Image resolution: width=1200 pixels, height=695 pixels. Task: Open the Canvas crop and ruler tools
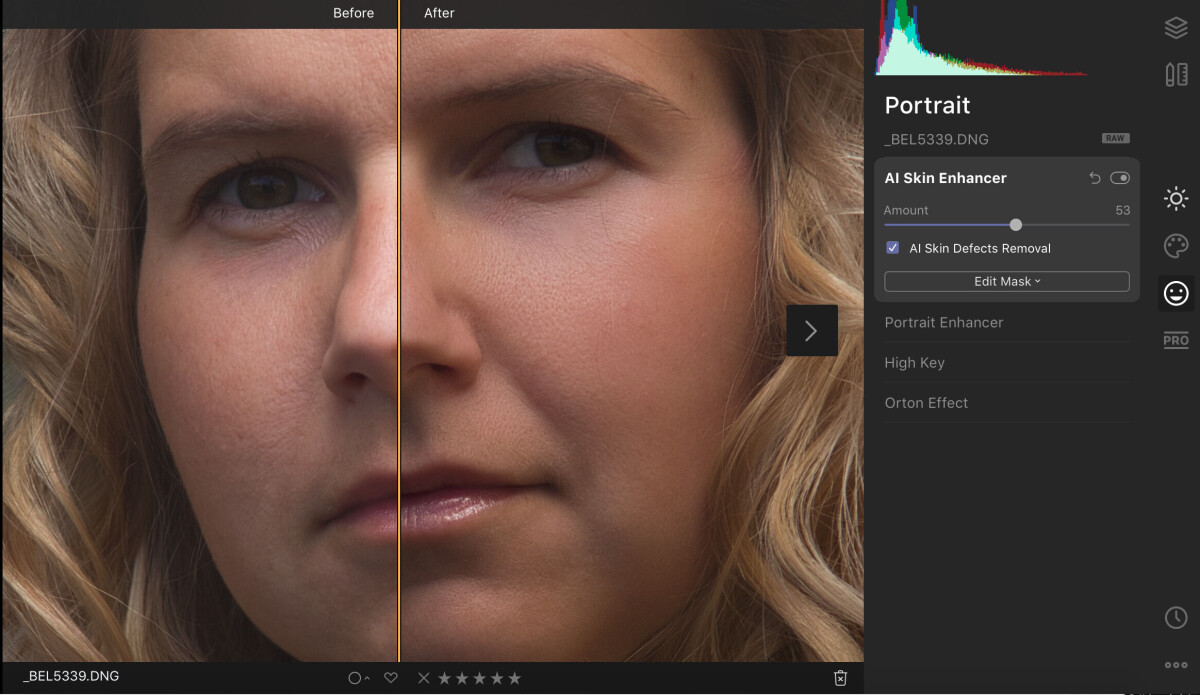(1176, 74)
